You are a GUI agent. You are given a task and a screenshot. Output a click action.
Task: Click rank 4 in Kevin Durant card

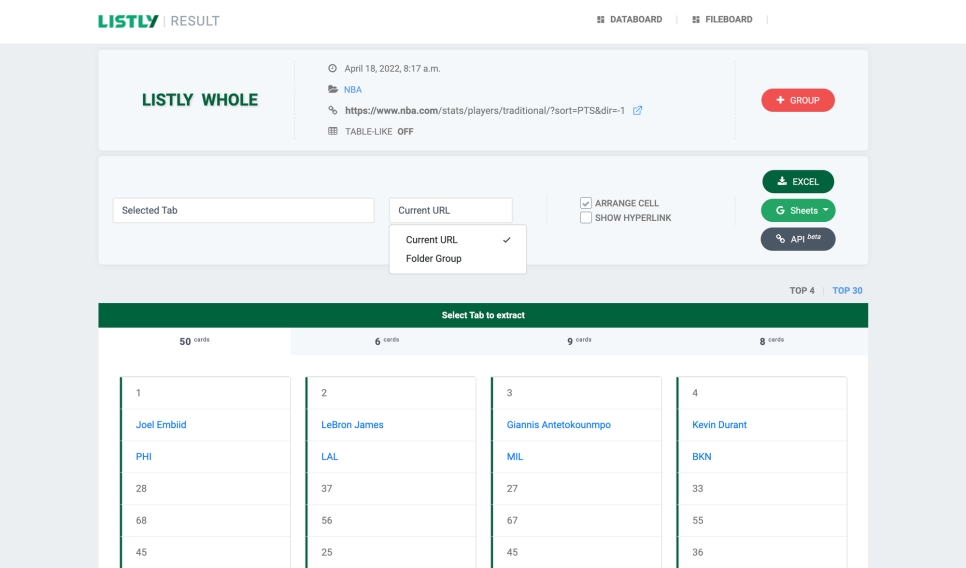pos(695,392)
